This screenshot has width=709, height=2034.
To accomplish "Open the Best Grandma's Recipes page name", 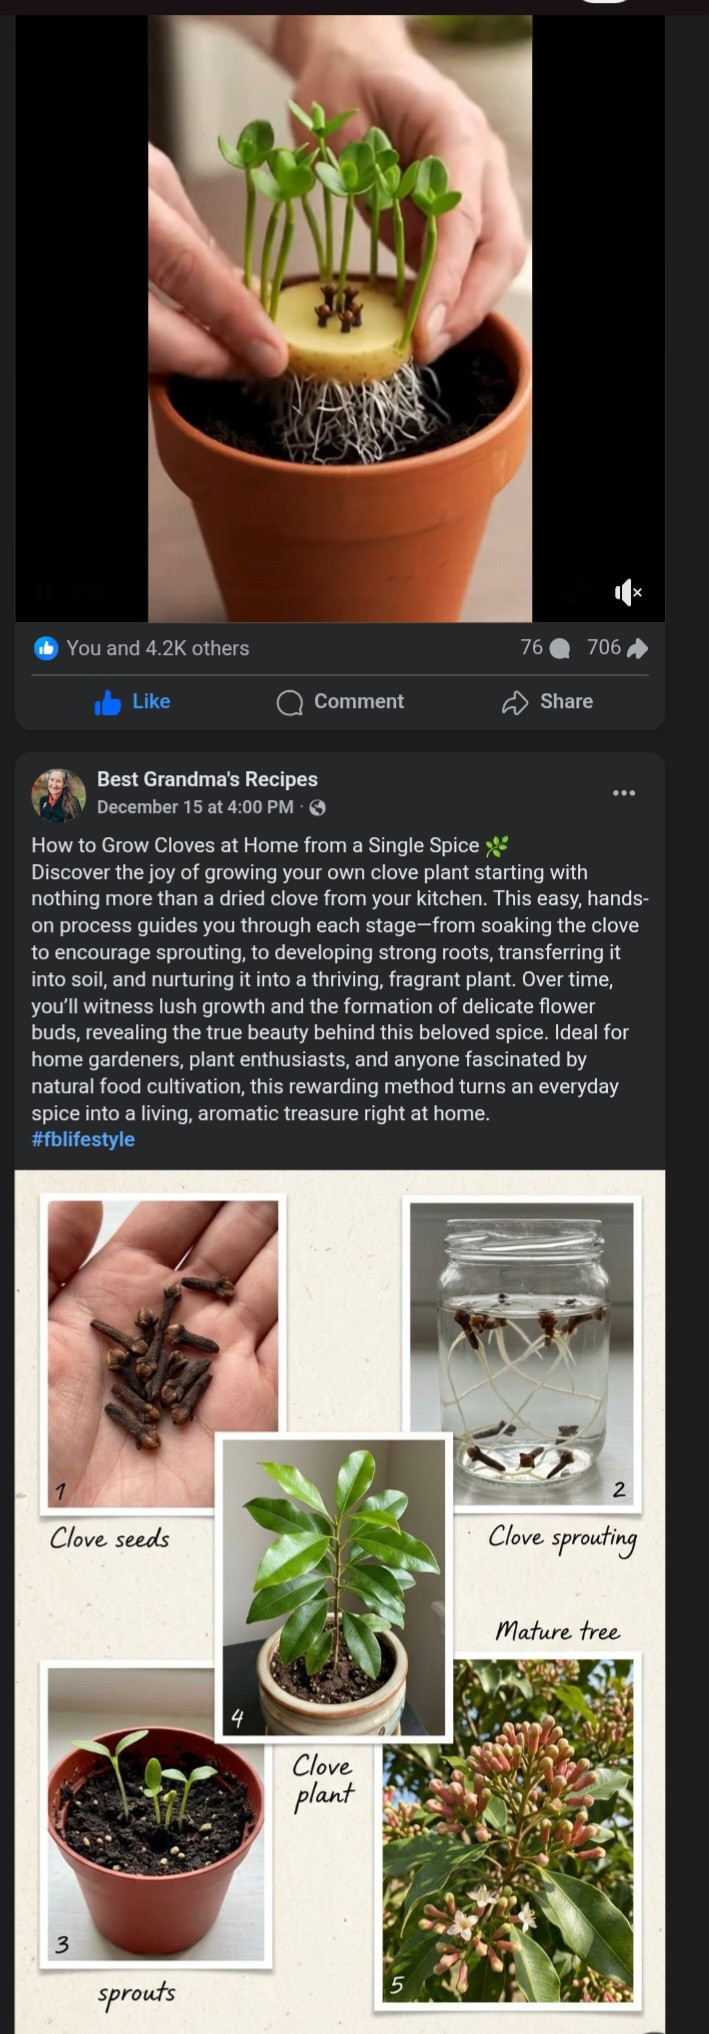I will click(207, 780).
